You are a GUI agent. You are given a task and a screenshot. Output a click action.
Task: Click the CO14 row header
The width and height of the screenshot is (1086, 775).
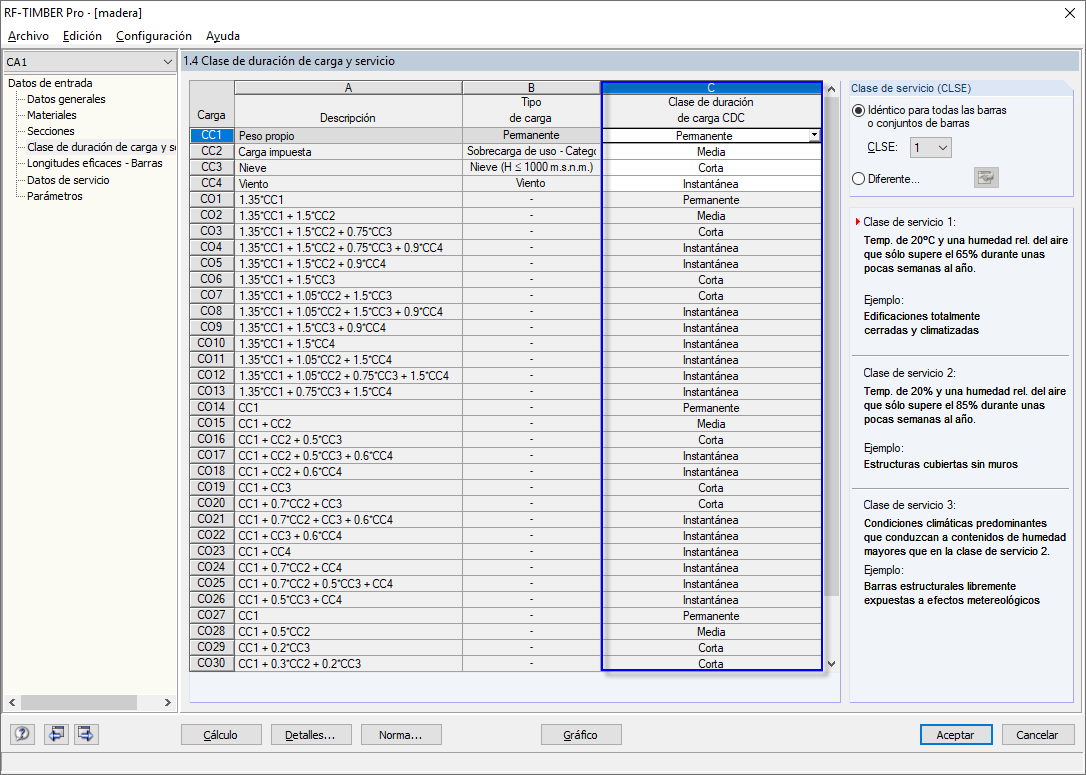pos(211,407)
